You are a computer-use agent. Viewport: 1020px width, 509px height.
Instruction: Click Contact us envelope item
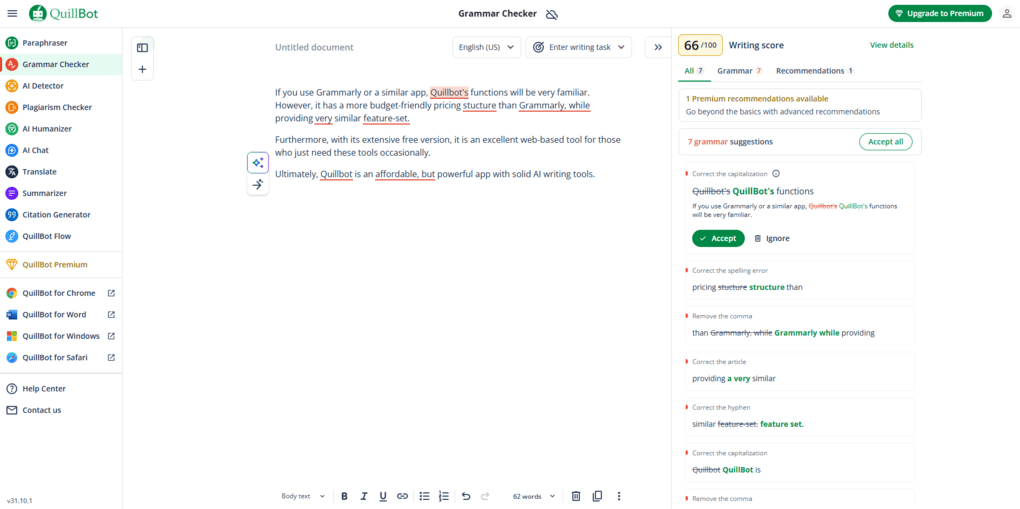pos(61,410)
